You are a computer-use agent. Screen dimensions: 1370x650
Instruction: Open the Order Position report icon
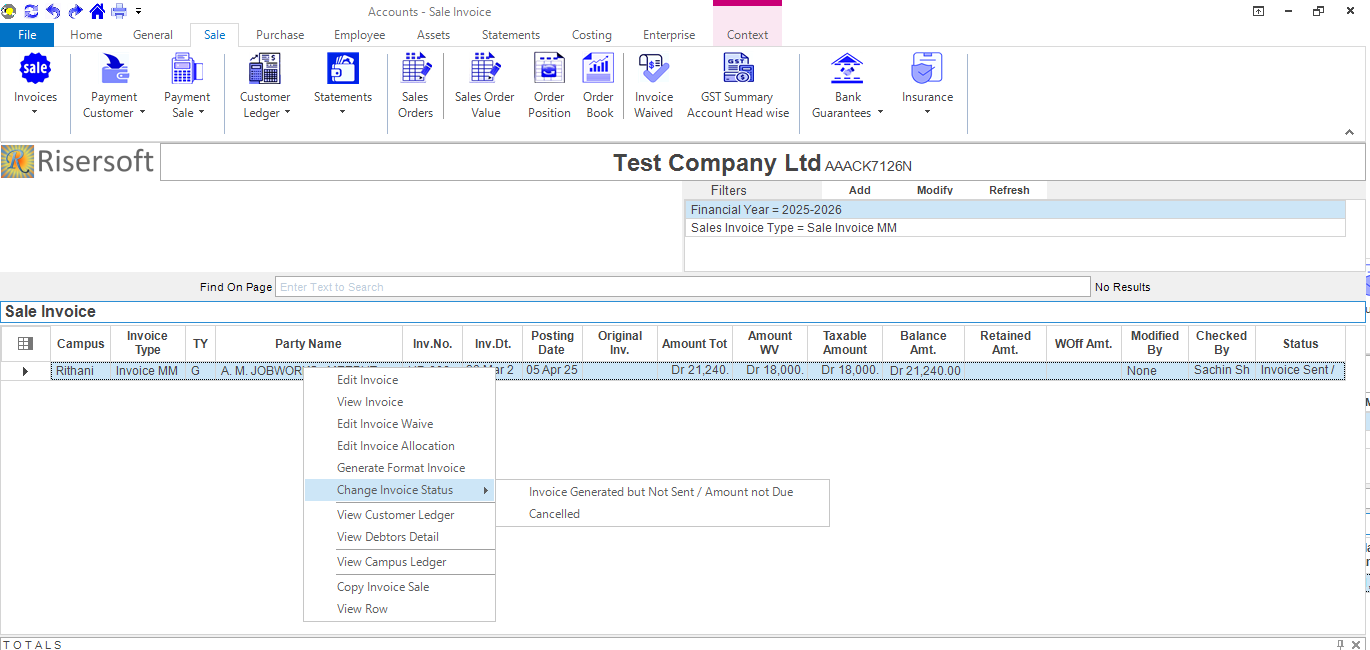[x=549, y=86]
